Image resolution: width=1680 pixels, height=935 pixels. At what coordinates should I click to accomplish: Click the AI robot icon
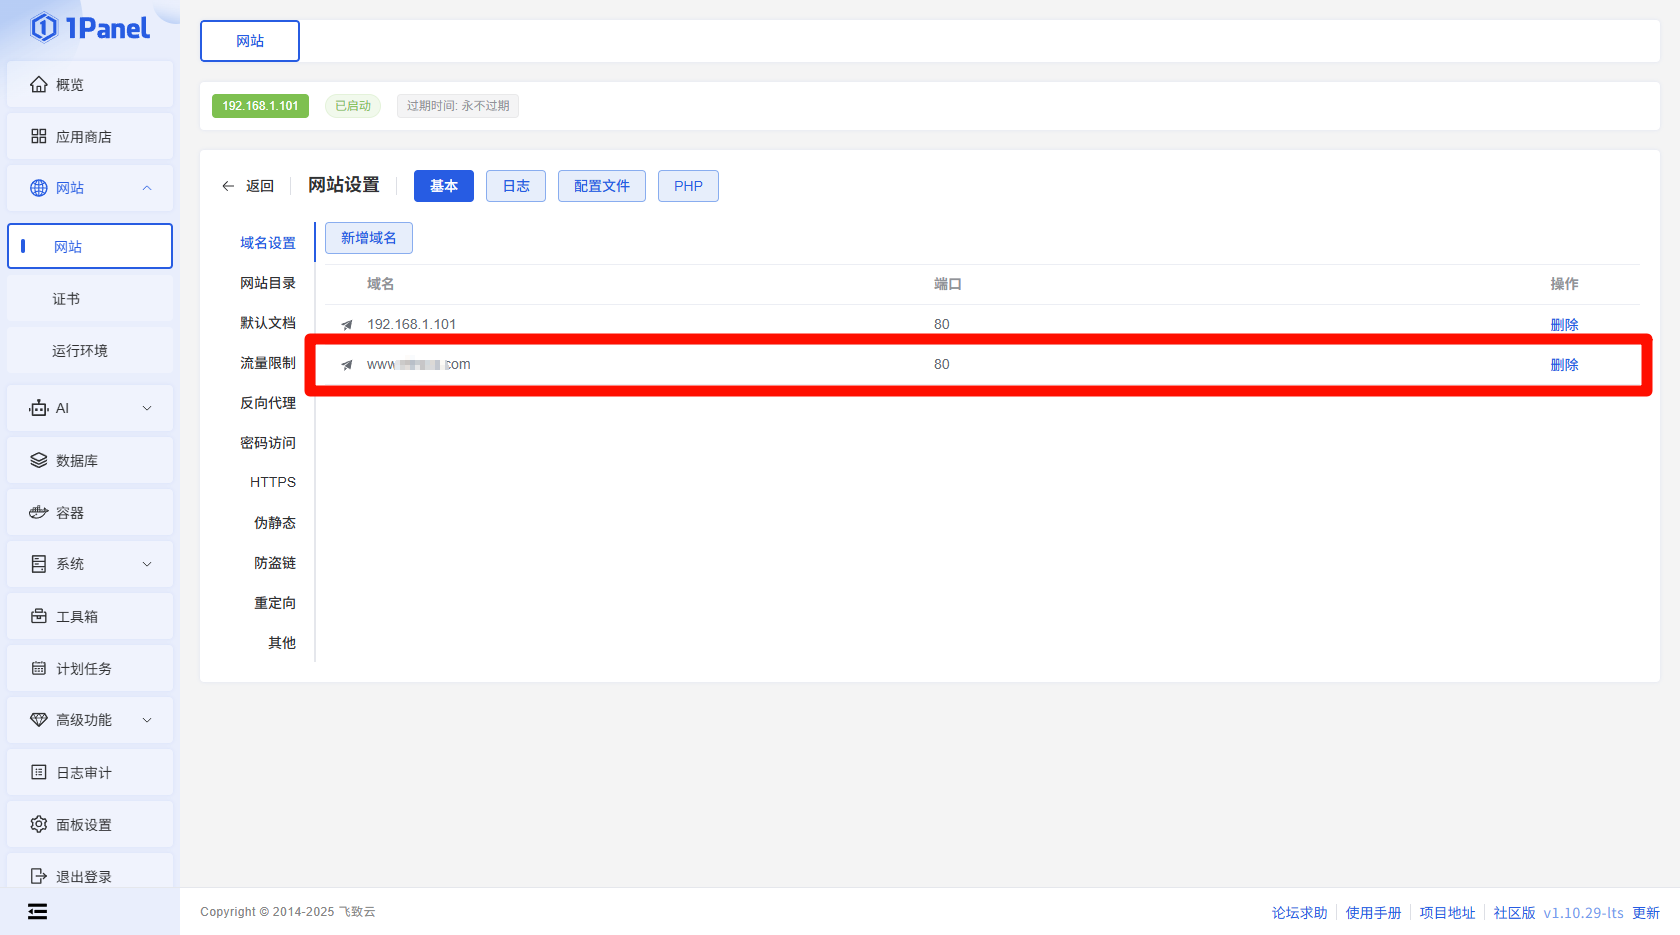click(39, 408)
